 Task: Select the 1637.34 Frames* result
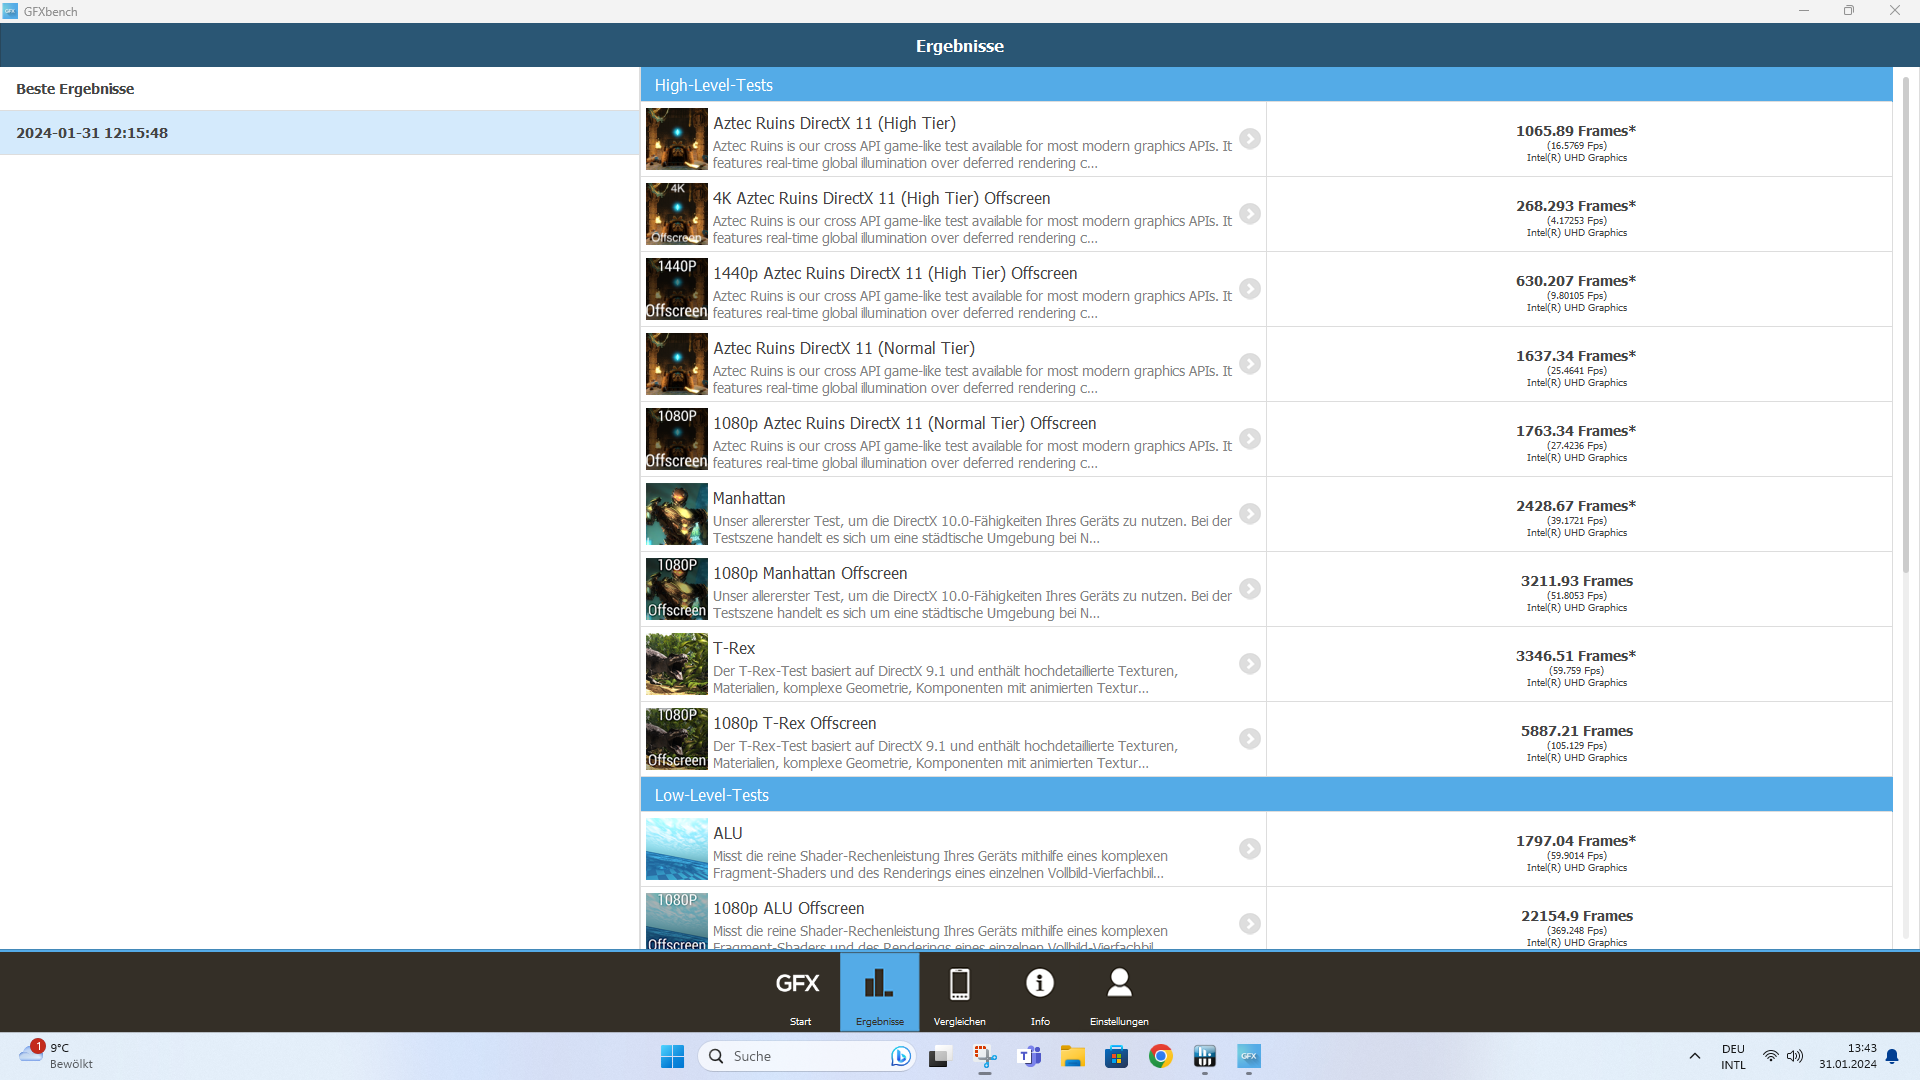(1576, 356)
